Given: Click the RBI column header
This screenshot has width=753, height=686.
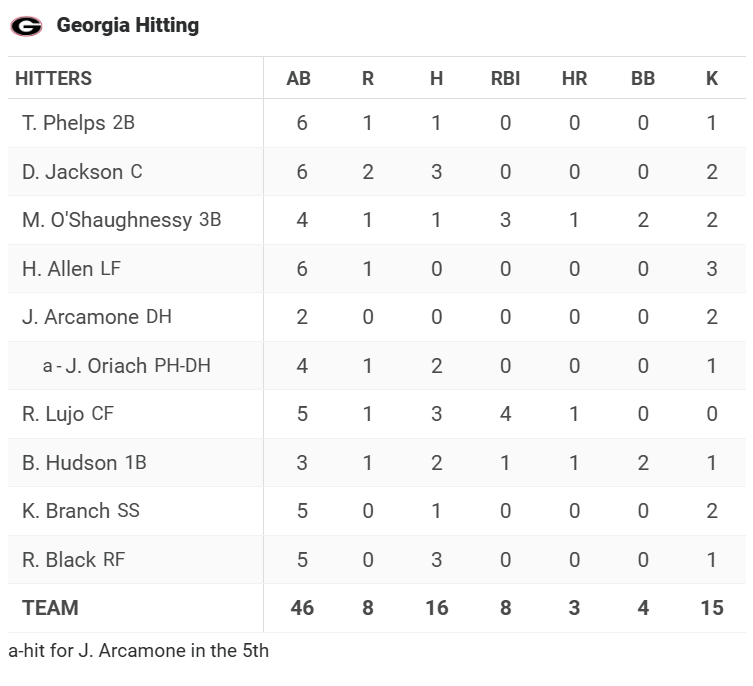Looking at the screenshot, I should (x=505, y=78).
